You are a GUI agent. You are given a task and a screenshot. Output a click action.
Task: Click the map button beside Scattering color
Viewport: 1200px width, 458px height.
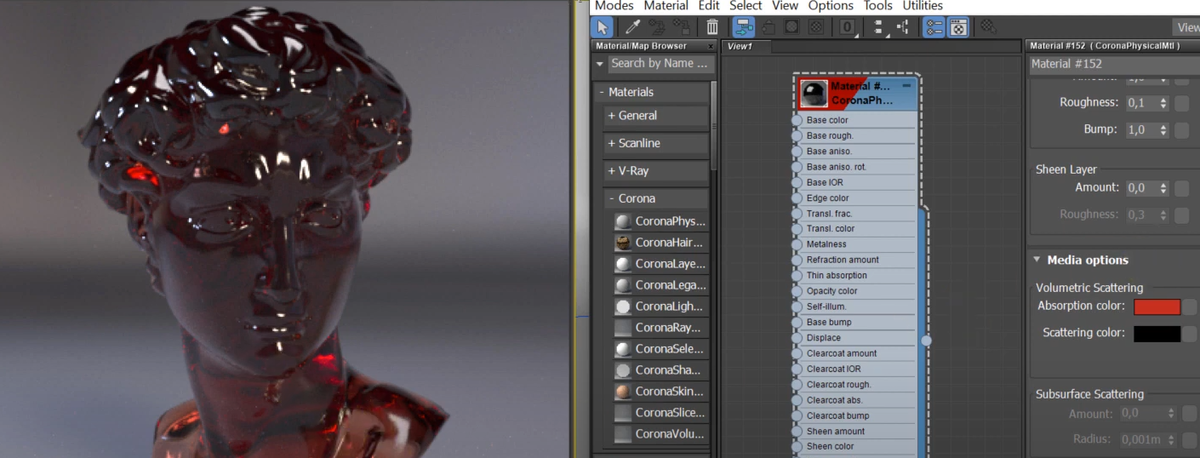coord(1190,334)
